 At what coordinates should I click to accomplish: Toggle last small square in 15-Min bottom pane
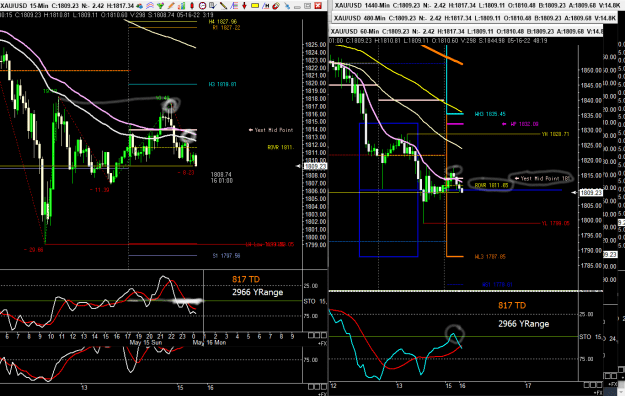tap(324, 387)
